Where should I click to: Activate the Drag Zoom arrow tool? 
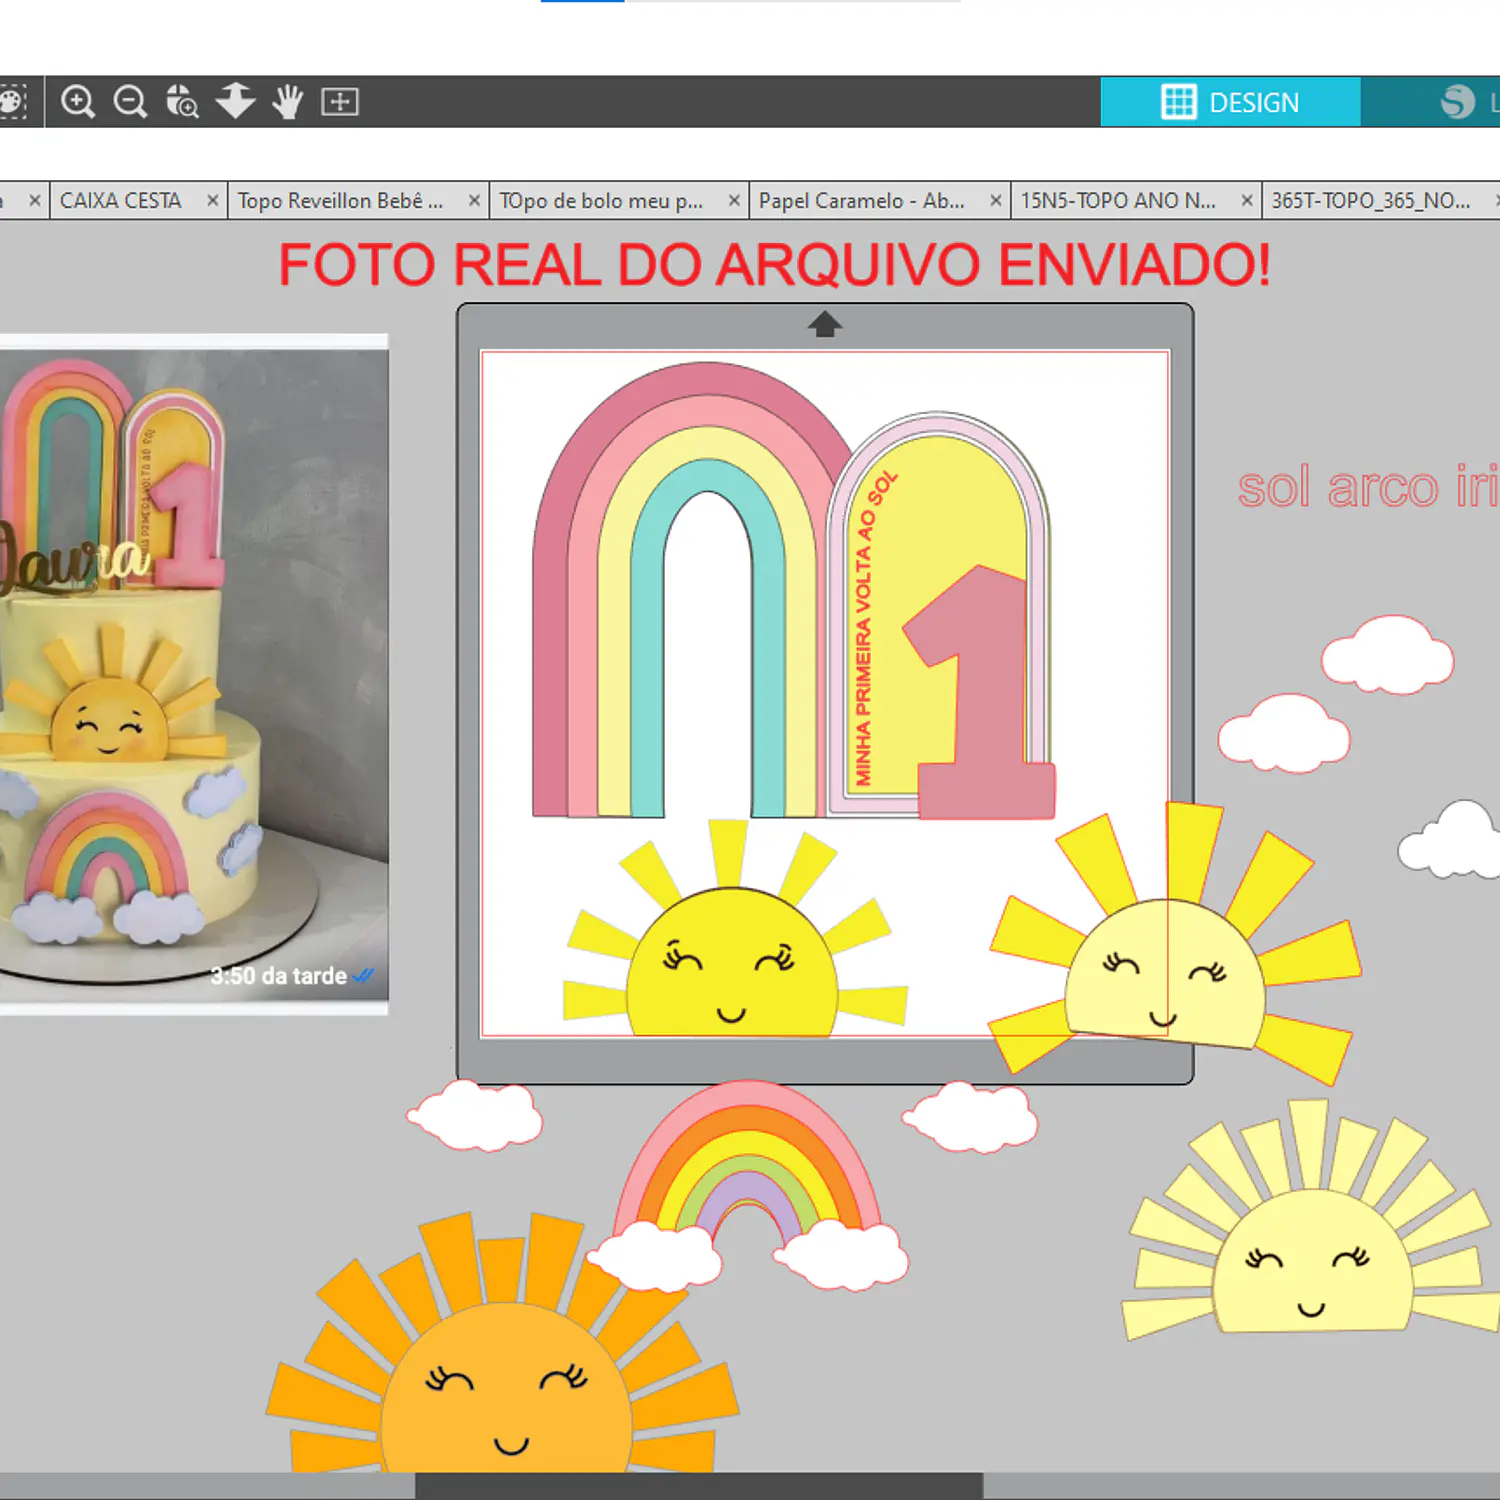235,101
